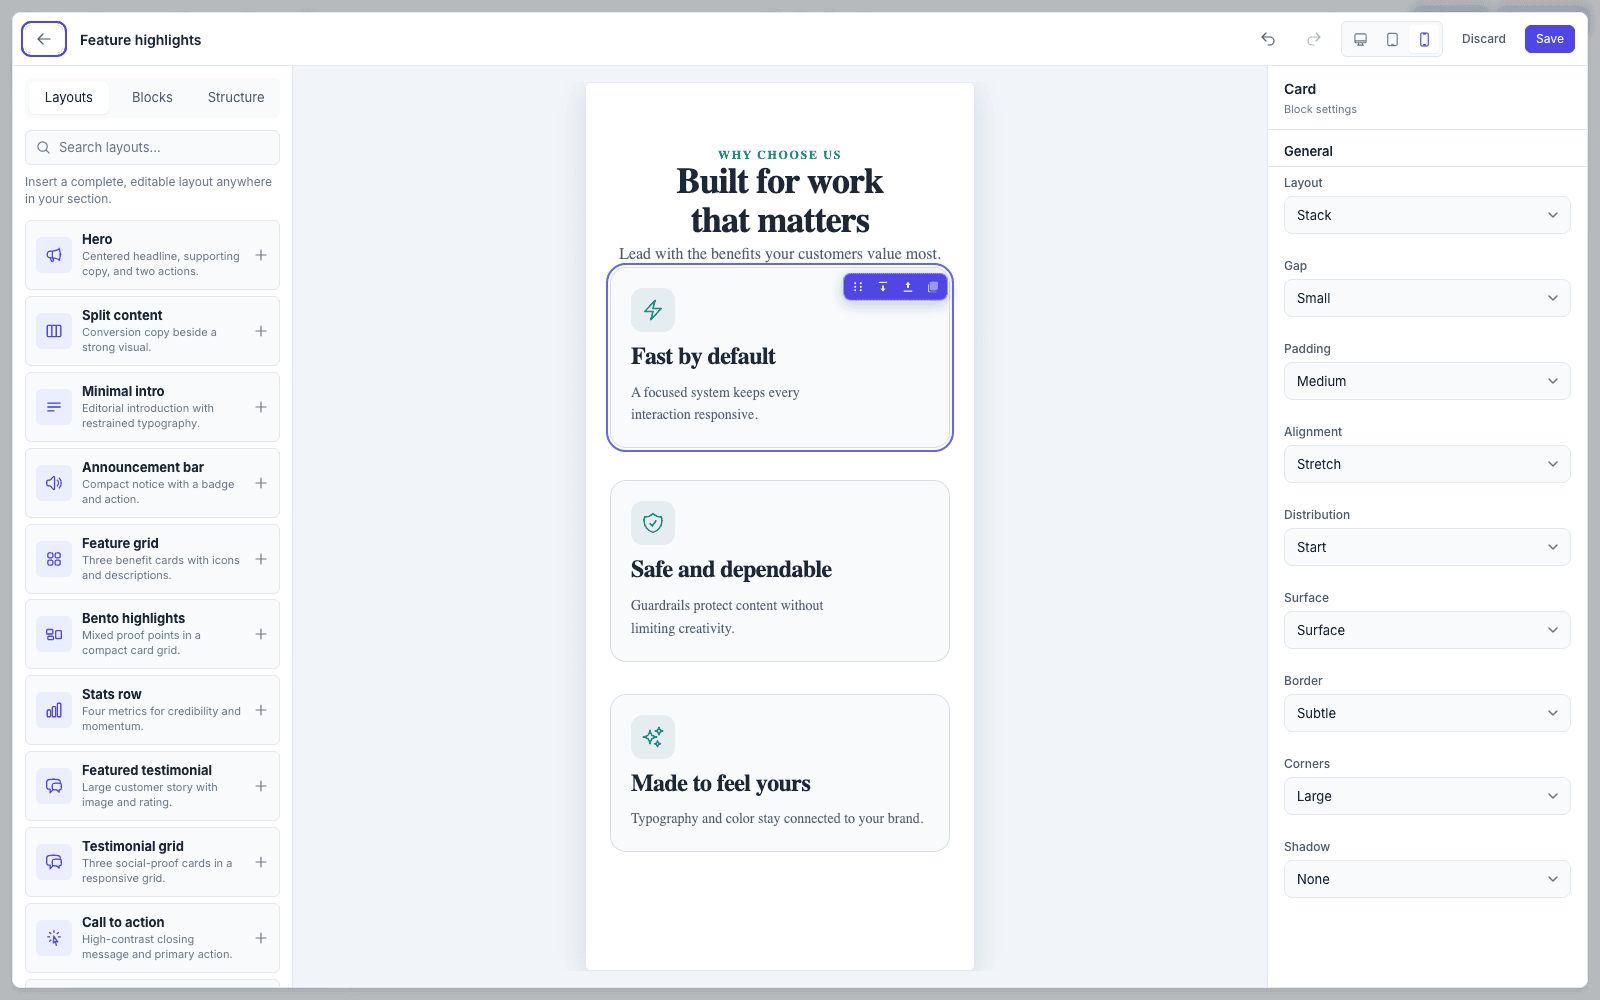Select 'A focused system keeps' description text

pyautogui.click(x=715, y=403)
